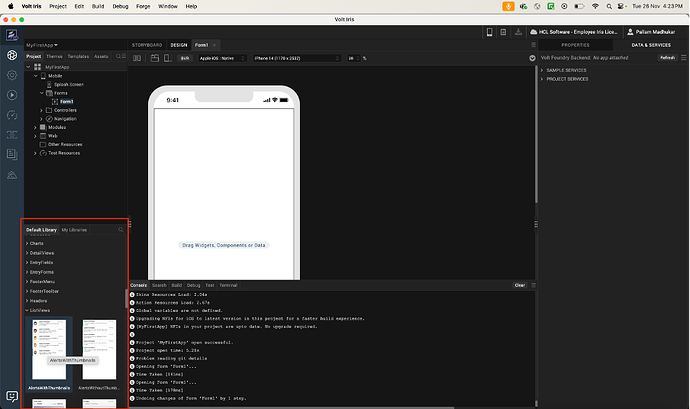The width and height of the screenshot is (690, 409).
Task: Open the documents icon in left sidebar
Action: [x=12, y=154]
